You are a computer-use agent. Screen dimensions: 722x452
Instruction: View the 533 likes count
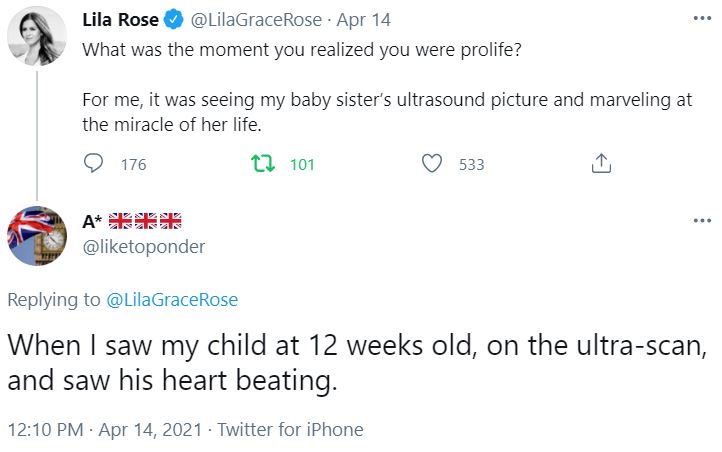(x=472, y=165)
